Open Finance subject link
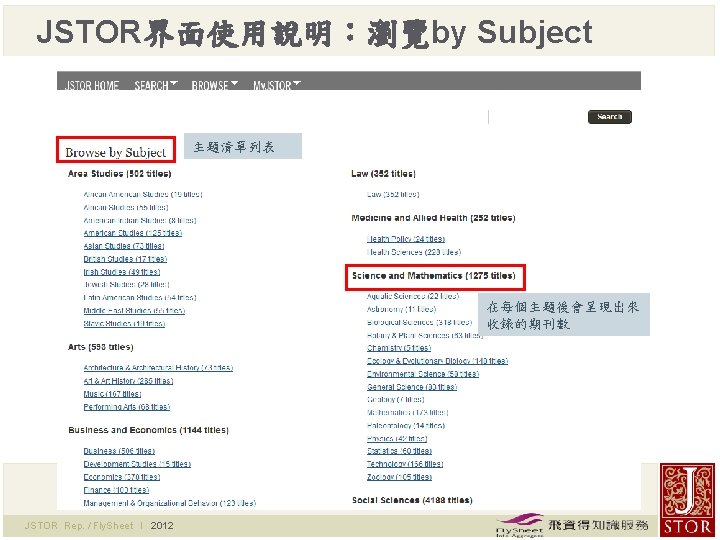 (x=116, y=490)
